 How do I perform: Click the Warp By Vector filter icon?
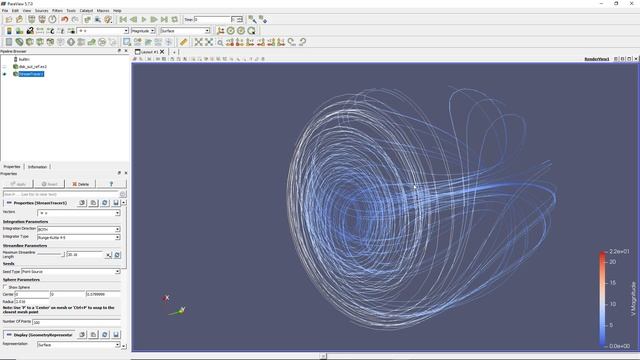(x=91, y=42)
